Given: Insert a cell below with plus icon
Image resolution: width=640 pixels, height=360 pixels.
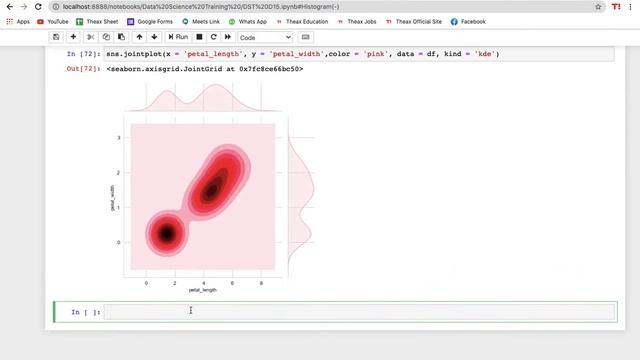Looking at the screenshot, I should coord(73,37).
